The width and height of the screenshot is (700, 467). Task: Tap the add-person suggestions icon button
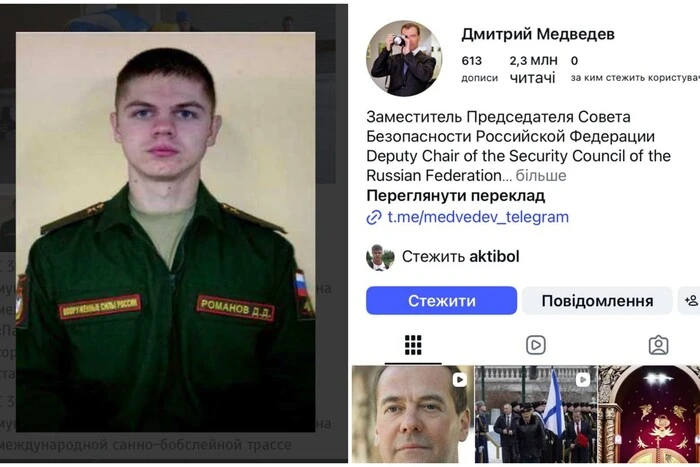(690, 300)
